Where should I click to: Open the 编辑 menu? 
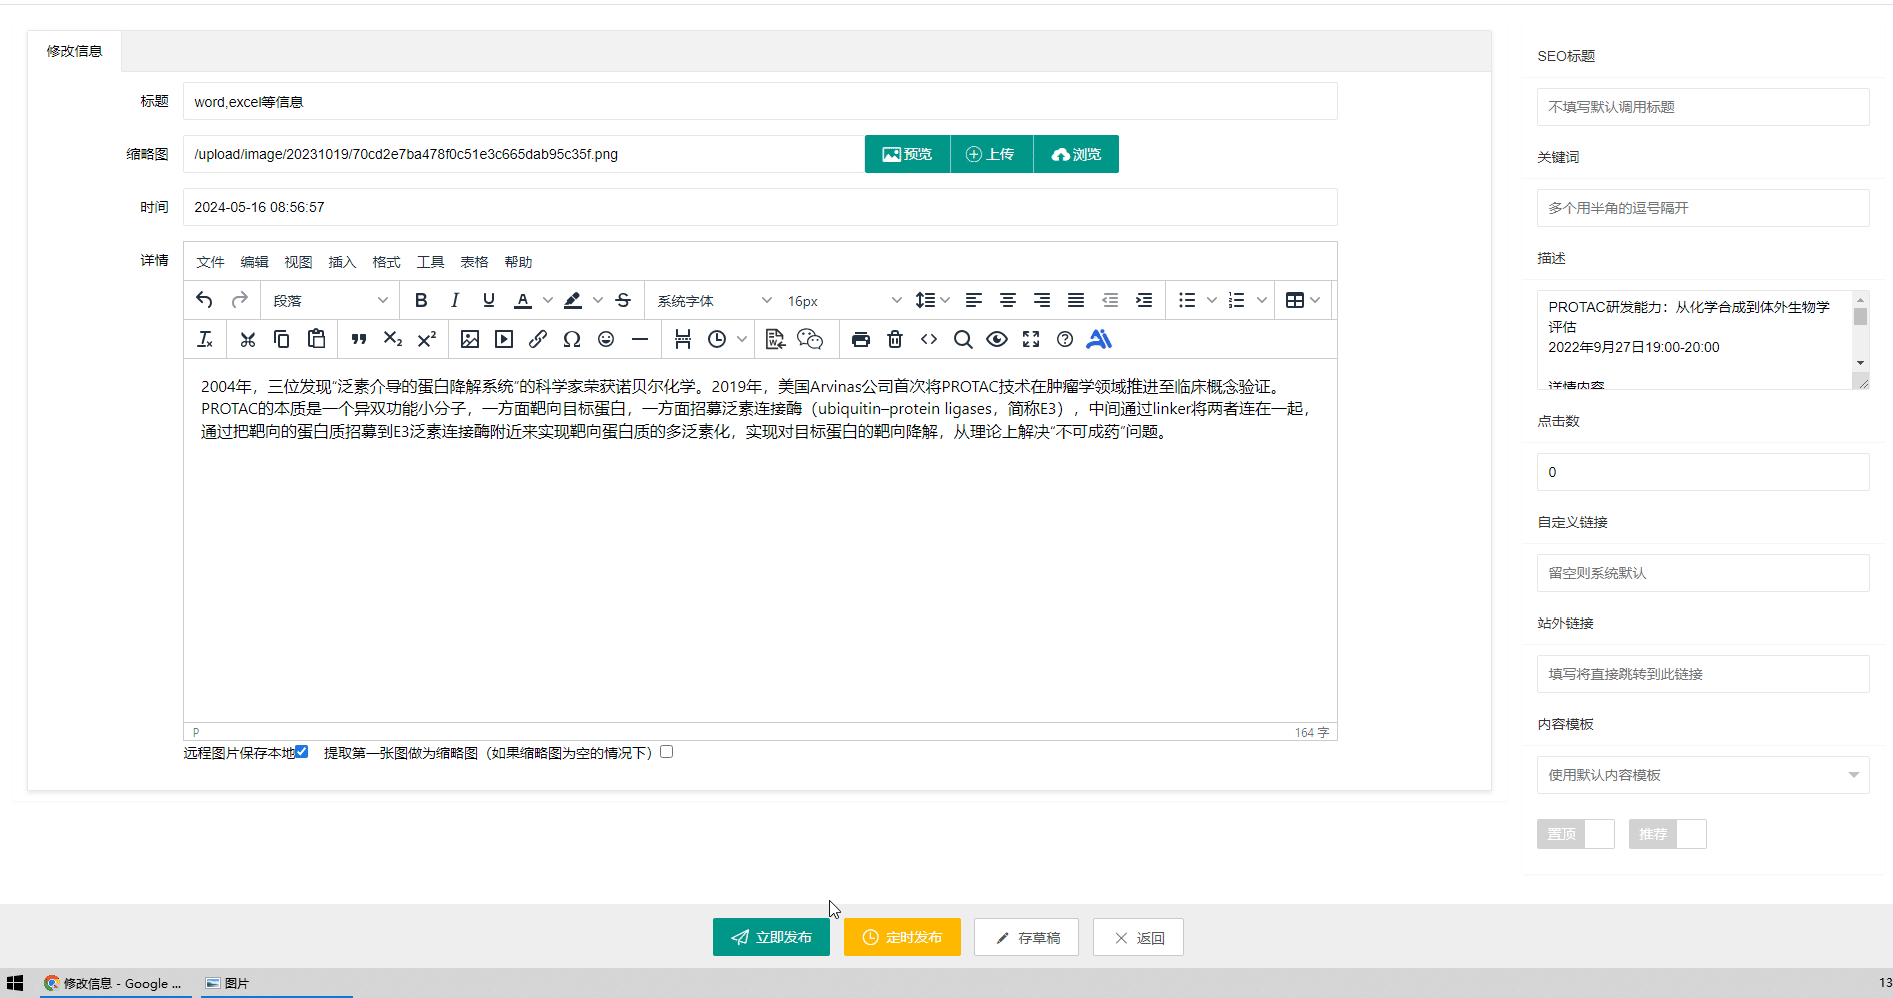click(254, 262)
